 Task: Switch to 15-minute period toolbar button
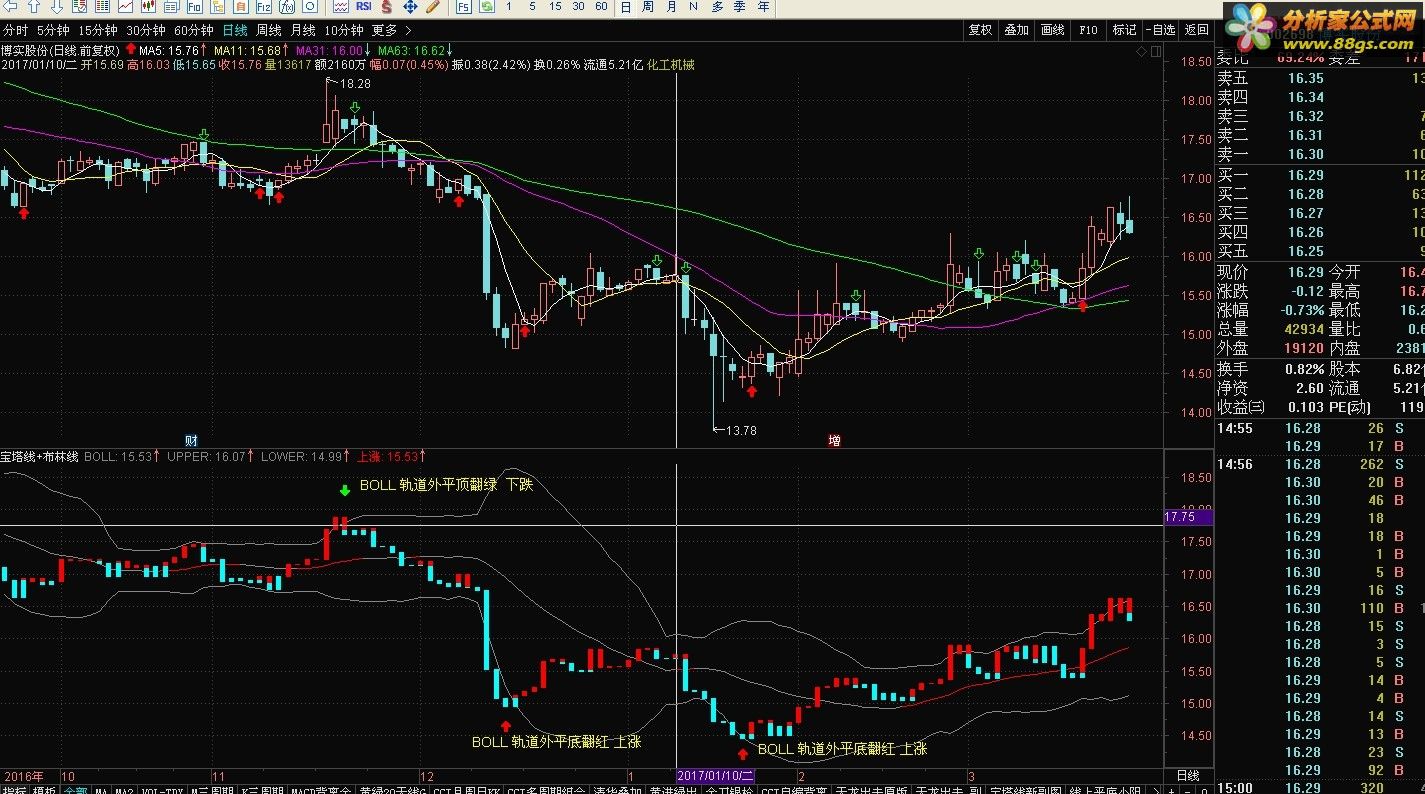(x=555, y=7)
